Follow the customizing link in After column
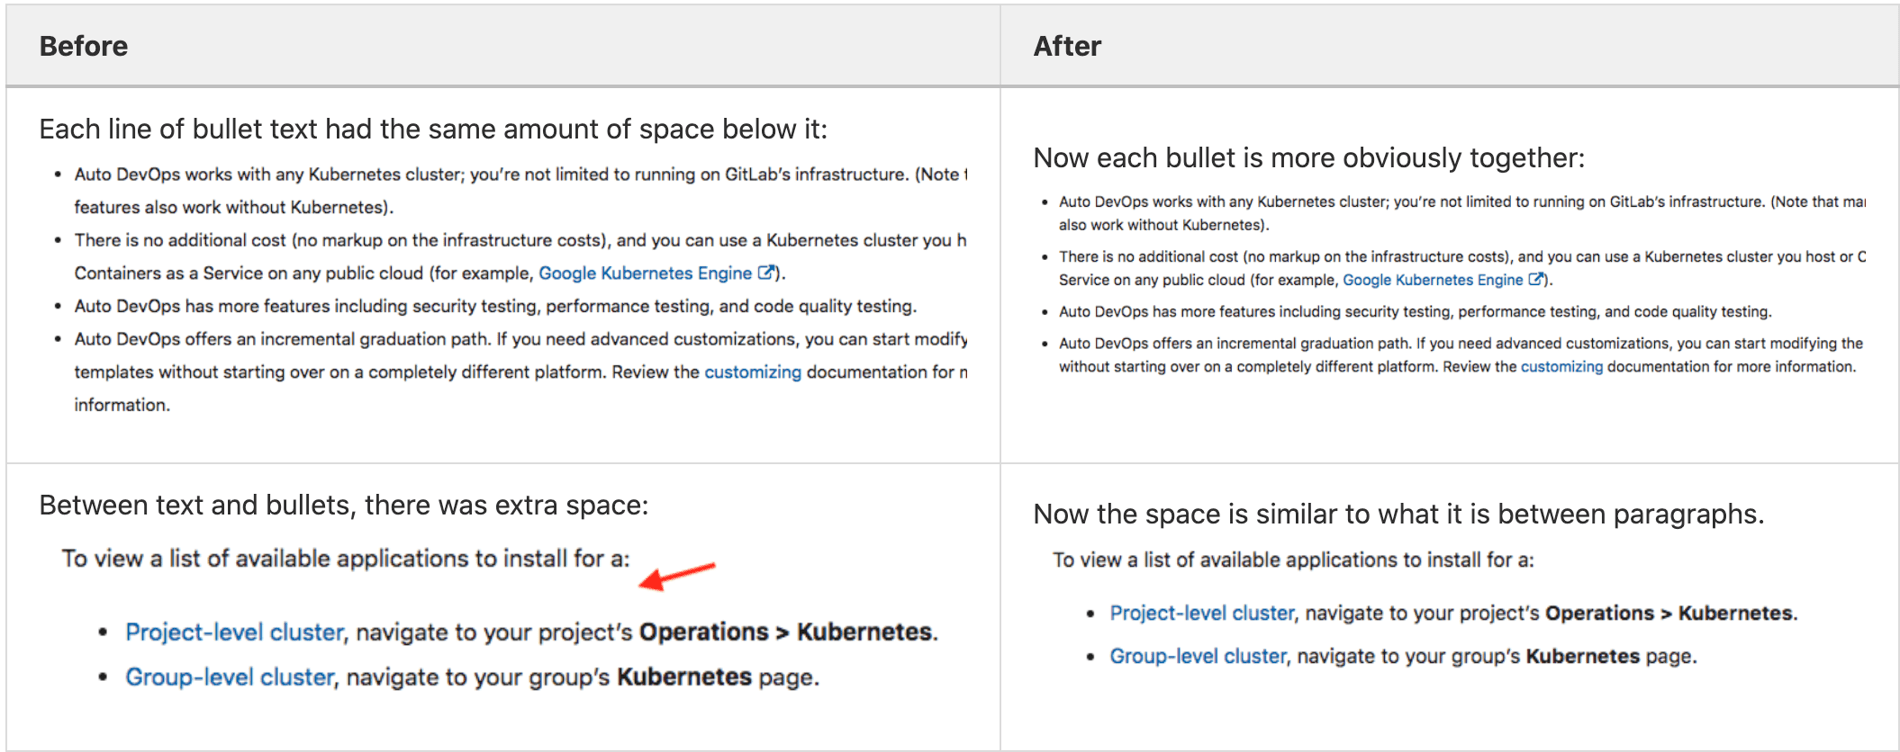This screenshot has width=1900, height=752. tap(1561, 367)
